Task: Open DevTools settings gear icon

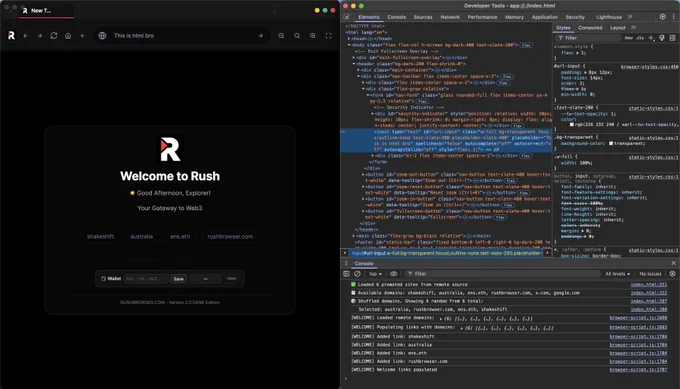Action: [663, 16]
